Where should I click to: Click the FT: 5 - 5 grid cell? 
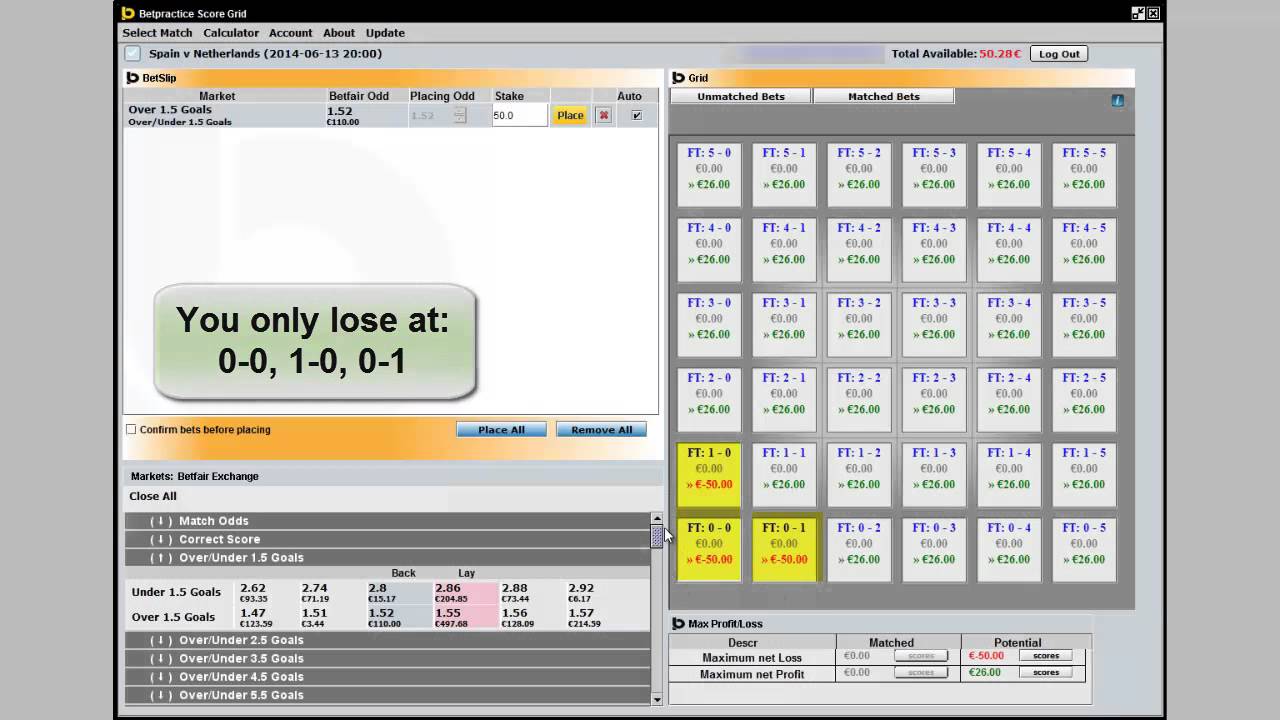click(x=1084, y=175)
